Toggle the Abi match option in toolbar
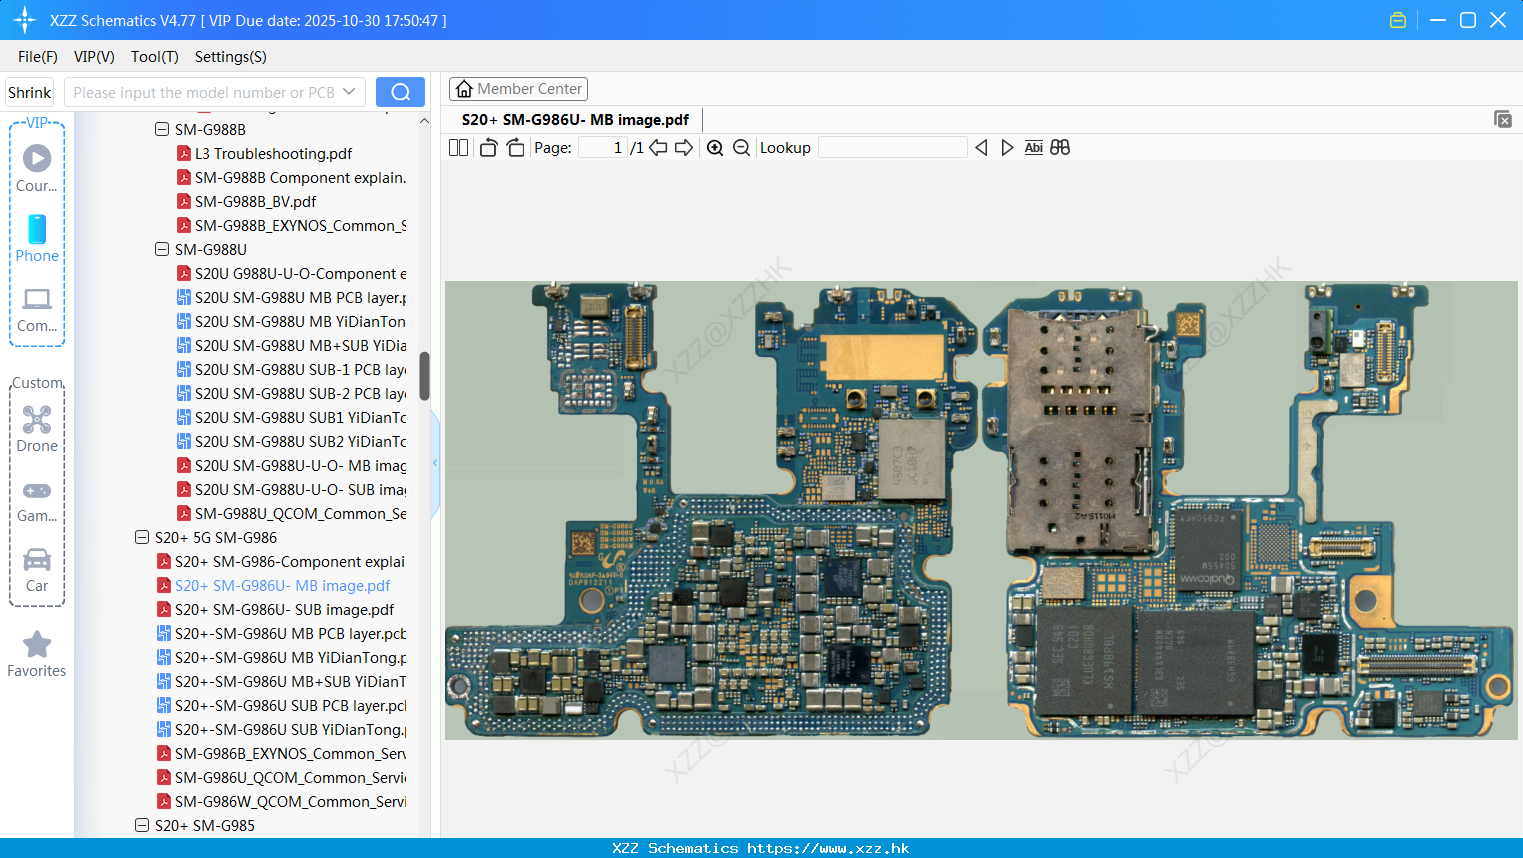 coord(1033,147)
